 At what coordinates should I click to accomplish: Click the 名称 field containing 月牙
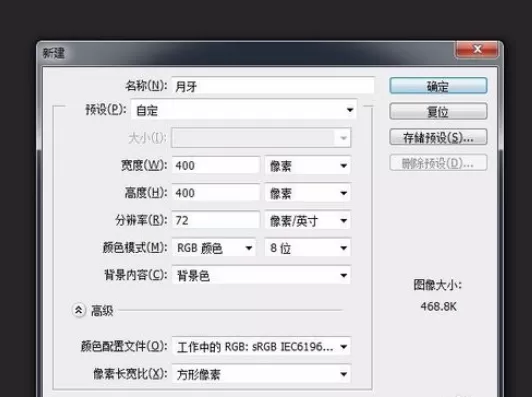pos(273,86)
